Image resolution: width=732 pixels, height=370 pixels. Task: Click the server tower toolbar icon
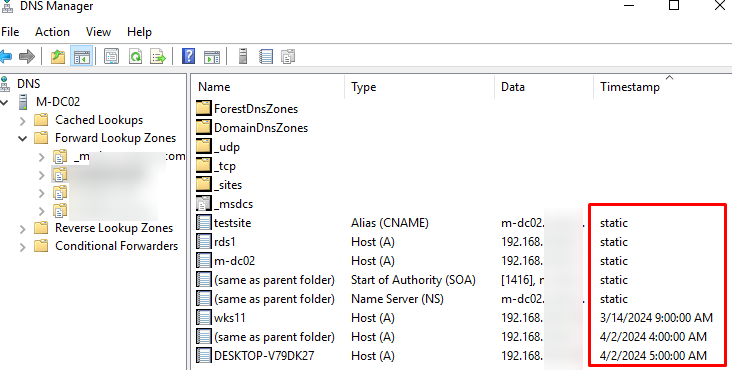click(243, 57)
